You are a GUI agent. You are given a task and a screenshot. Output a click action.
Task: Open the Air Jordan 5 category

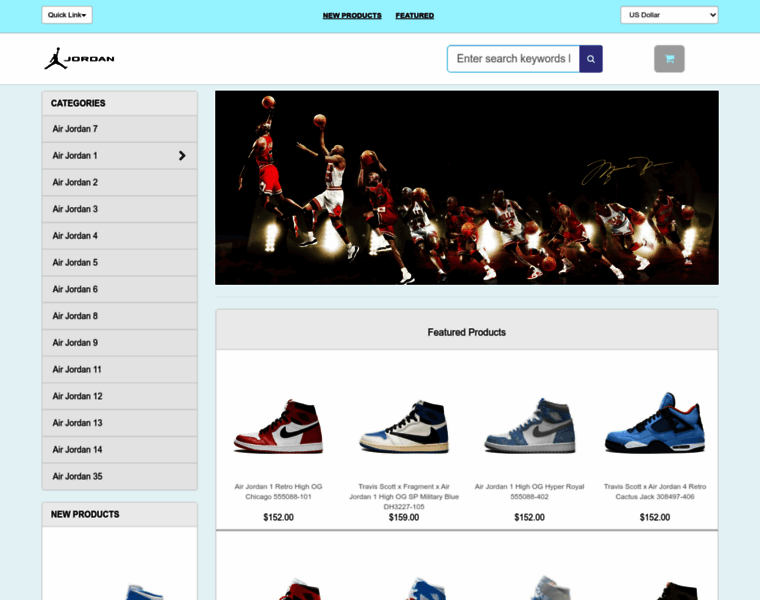[119, 262]
